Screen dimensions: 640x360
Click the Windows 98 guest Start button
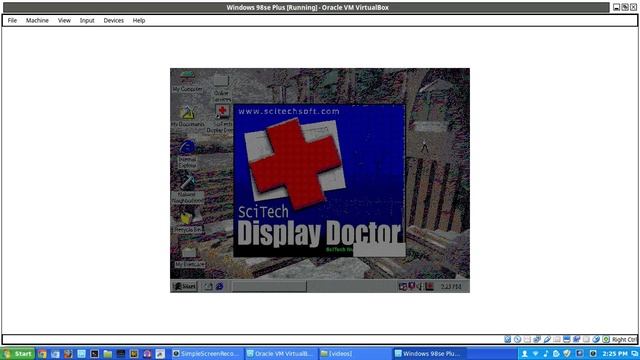coord(184,287)
